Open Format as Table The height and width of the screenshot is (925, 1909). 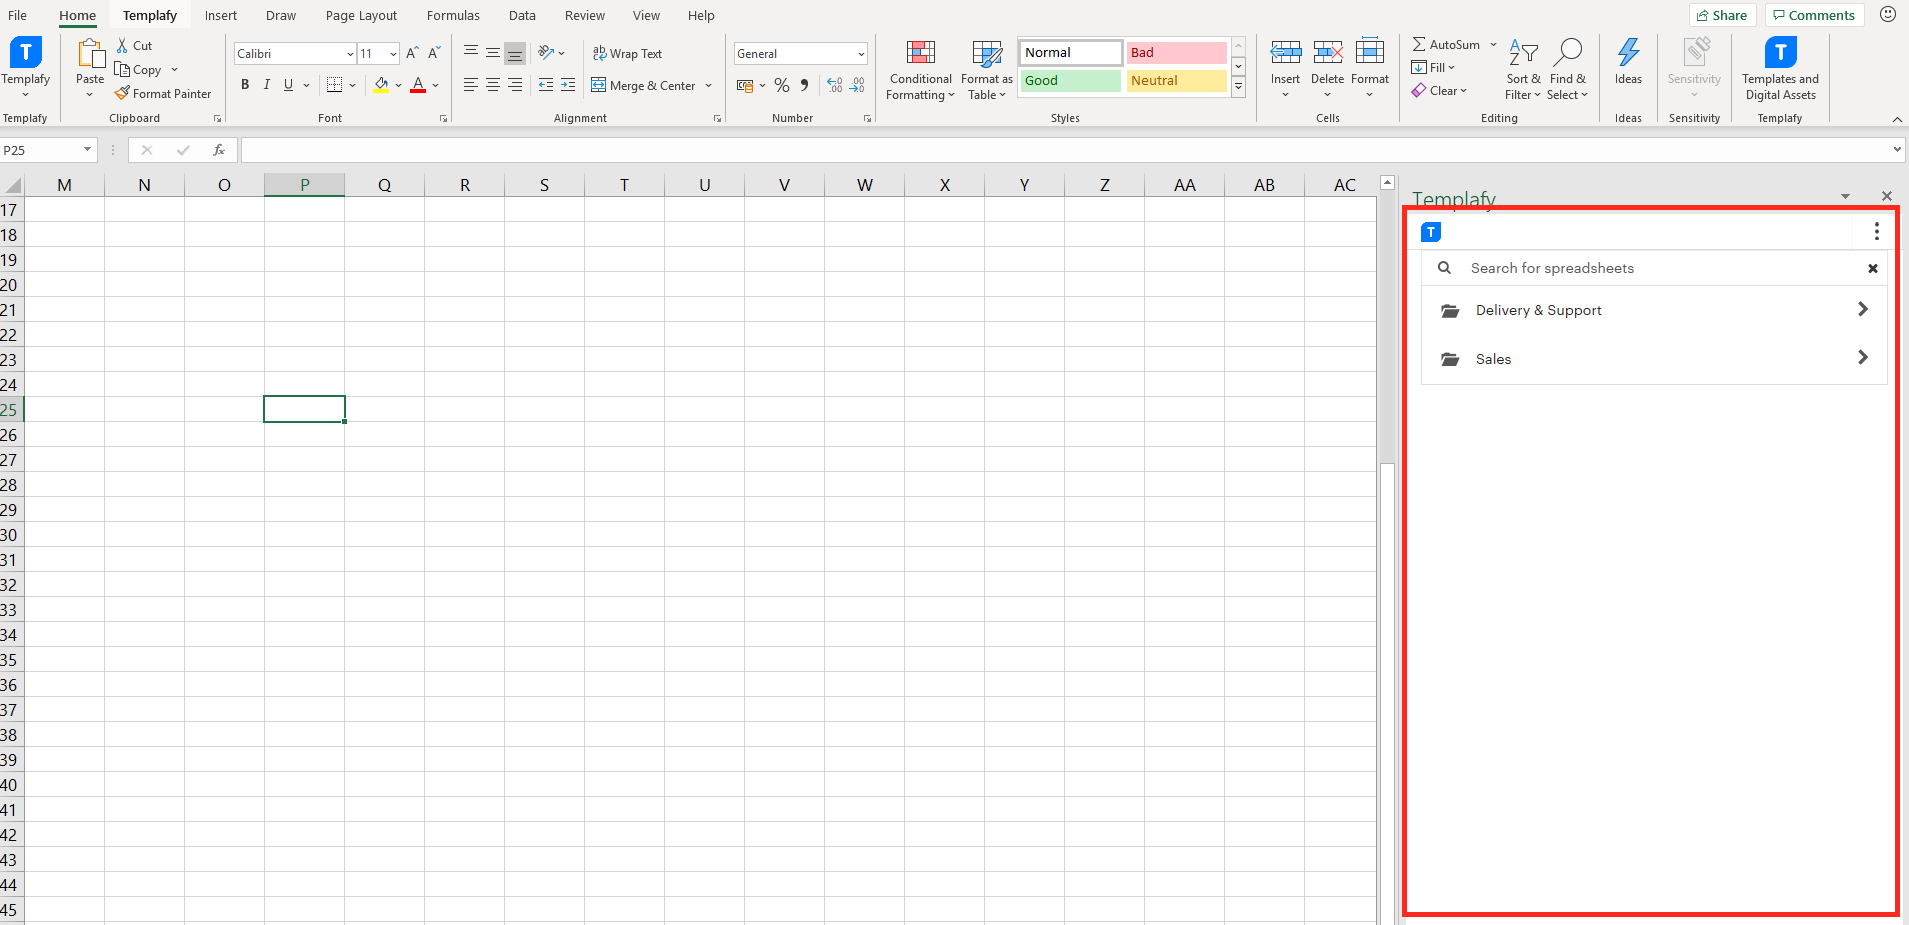[985, 68]
